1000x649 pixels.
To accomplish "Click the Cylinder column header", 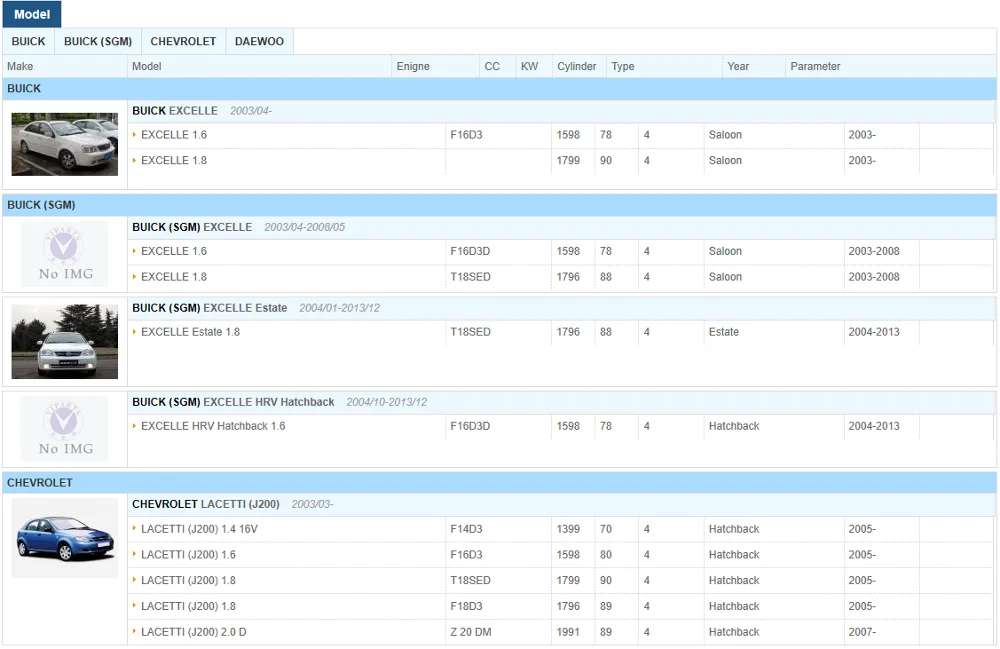I will coord(576,66).
